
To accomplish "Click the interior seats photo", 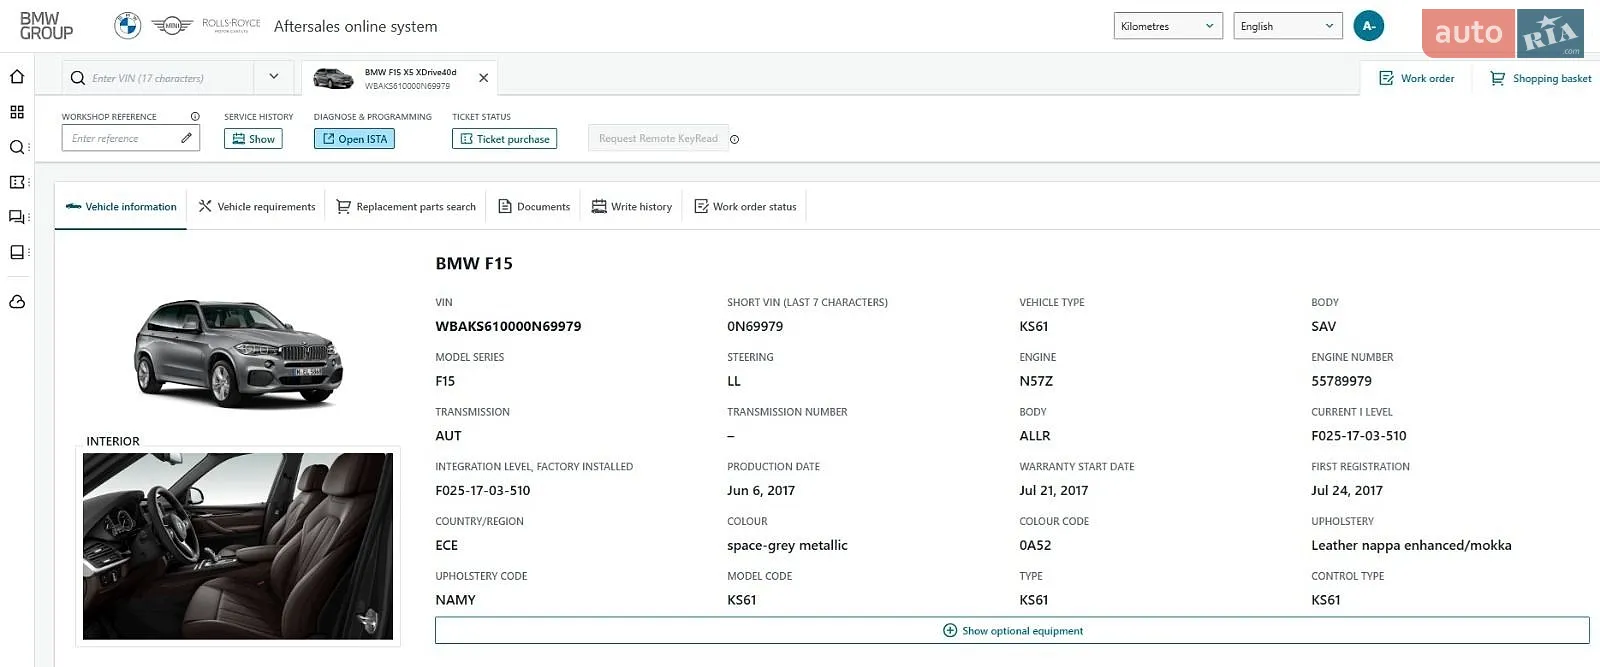I will [x=238, y=546].
